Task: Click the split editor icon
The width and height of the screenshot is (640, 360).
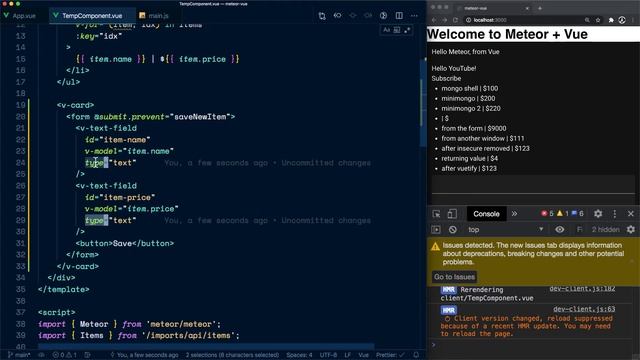Action: tap(399, 16)
